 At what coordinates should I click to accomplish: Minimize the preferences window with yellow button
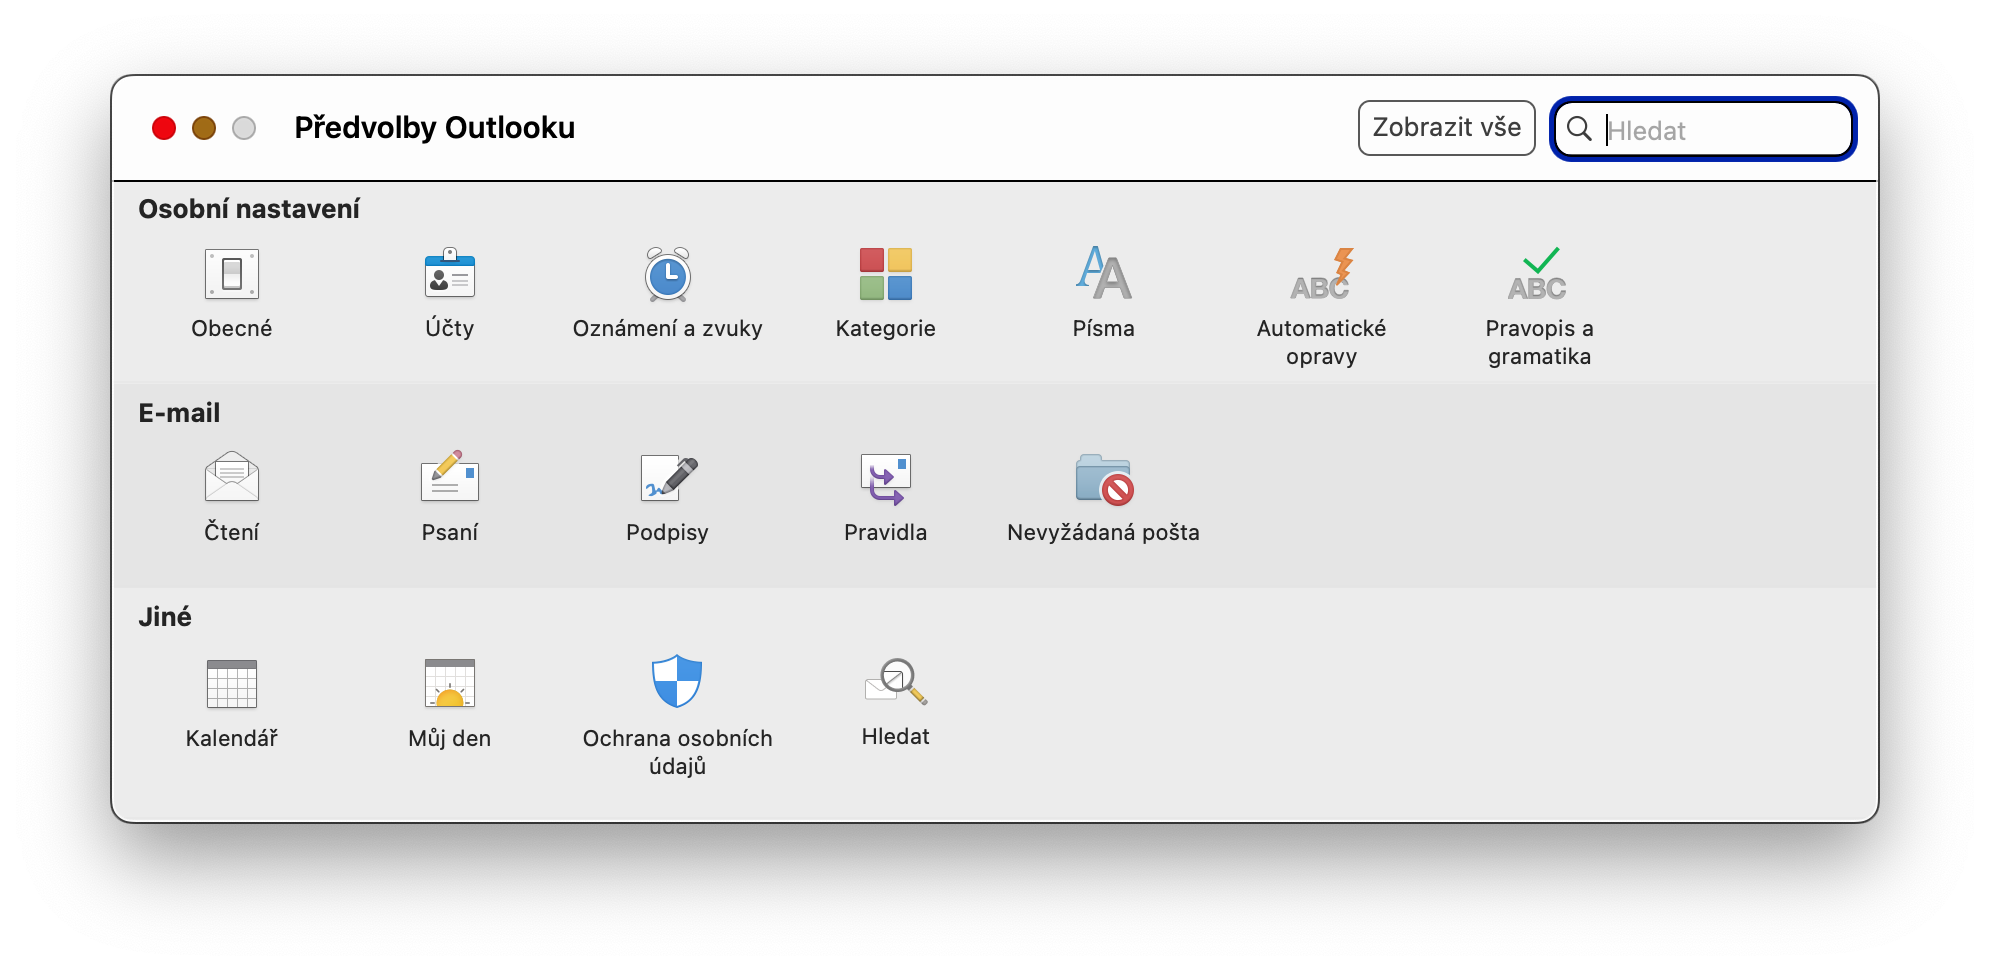[204, 128]
